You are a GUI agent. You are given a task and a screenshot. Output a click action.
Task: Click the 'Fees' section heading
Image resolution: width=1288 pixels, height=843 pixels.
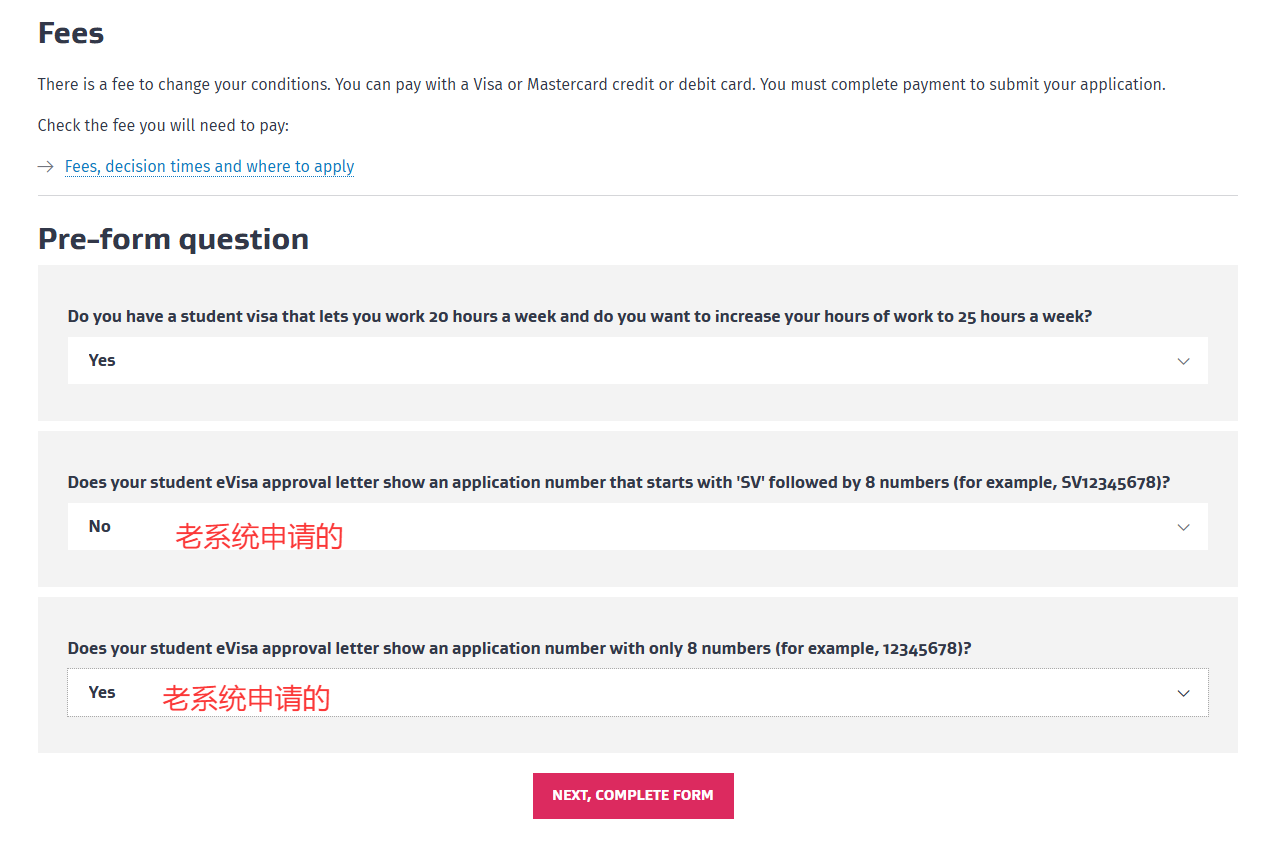coord(71,33)
